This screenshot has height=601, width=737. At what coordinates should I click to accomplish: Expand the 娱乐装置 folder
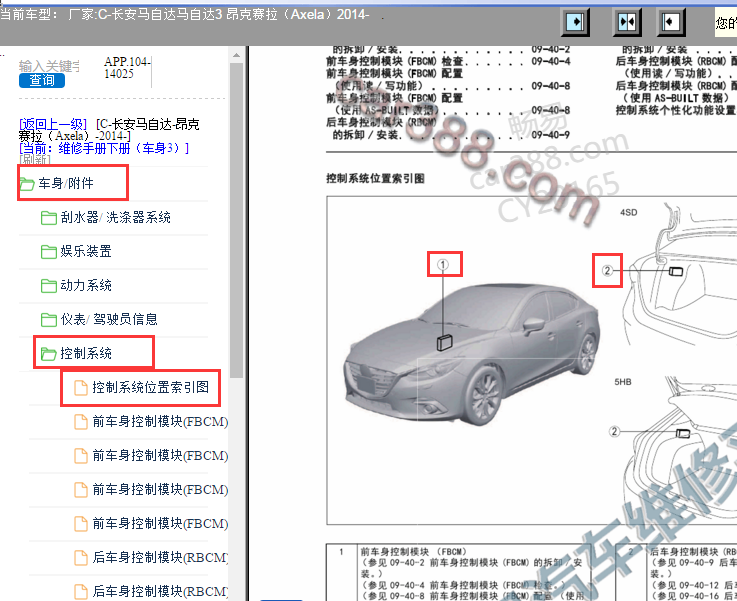click(76, 251)
